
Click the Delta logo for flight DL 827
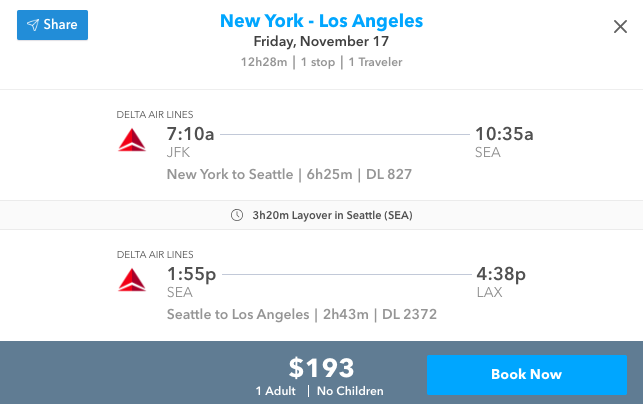[x=132, y=141]
